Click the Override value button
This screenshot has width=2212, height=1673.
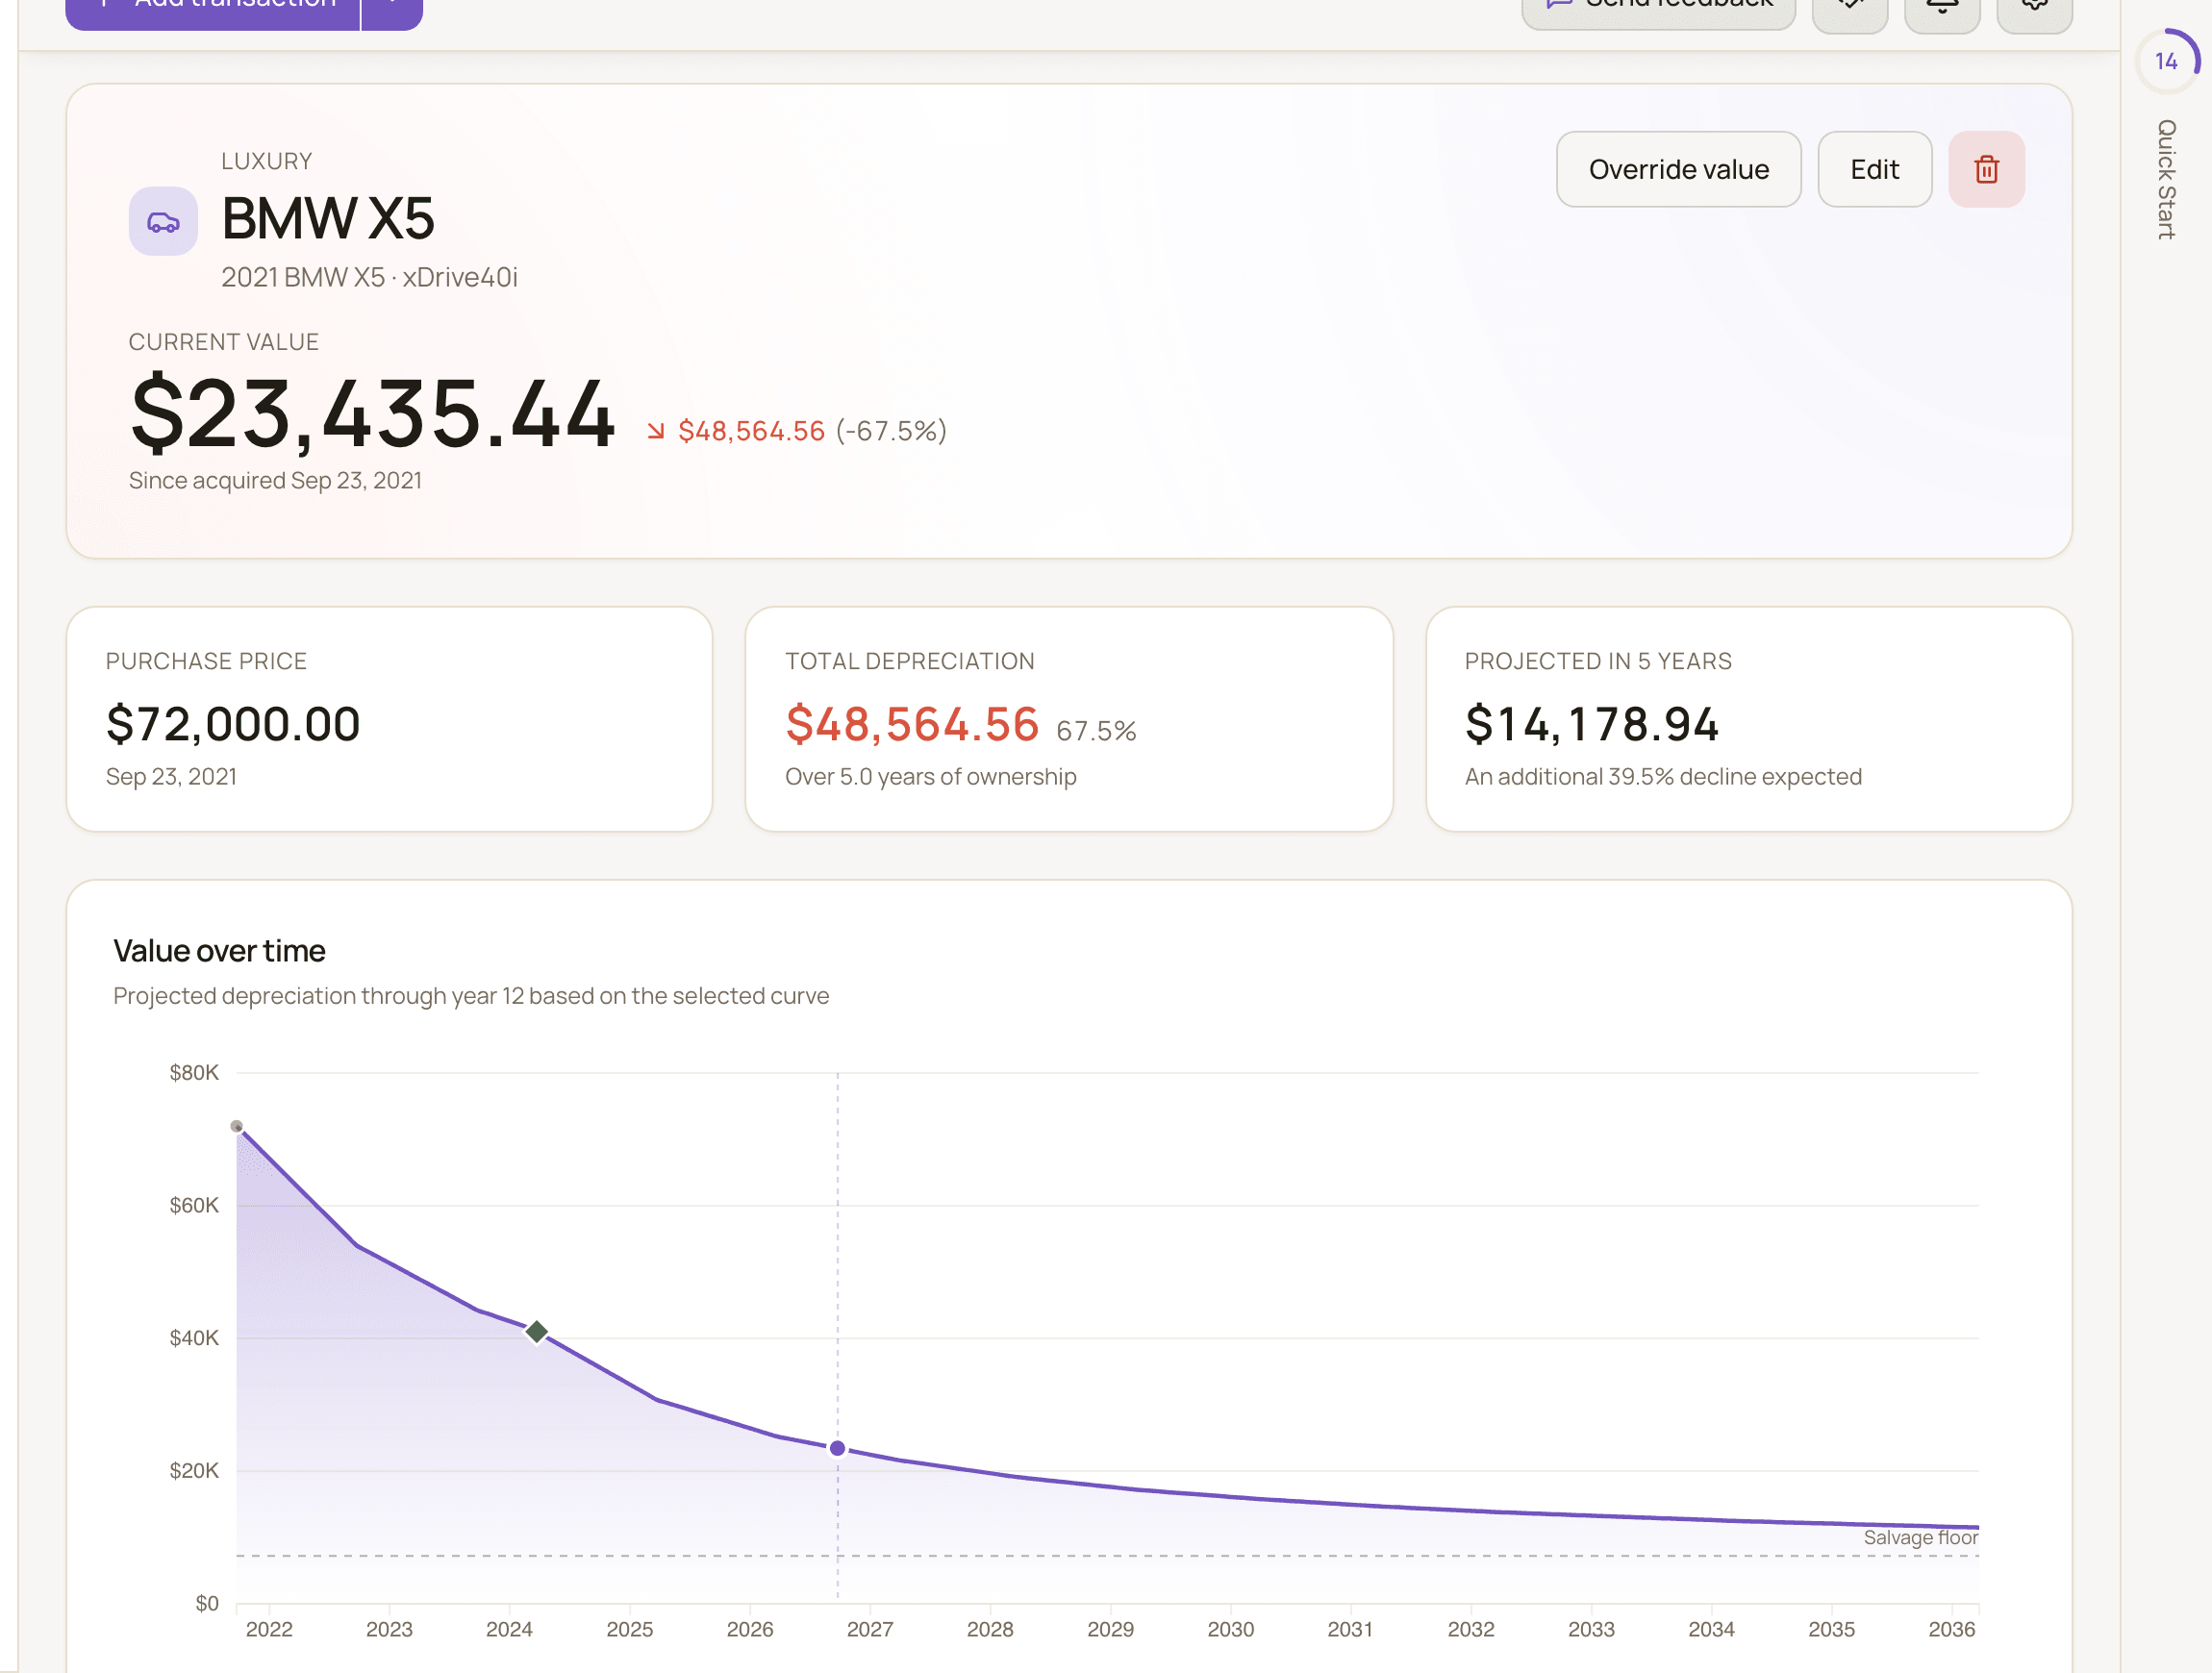coord(1678,169)
